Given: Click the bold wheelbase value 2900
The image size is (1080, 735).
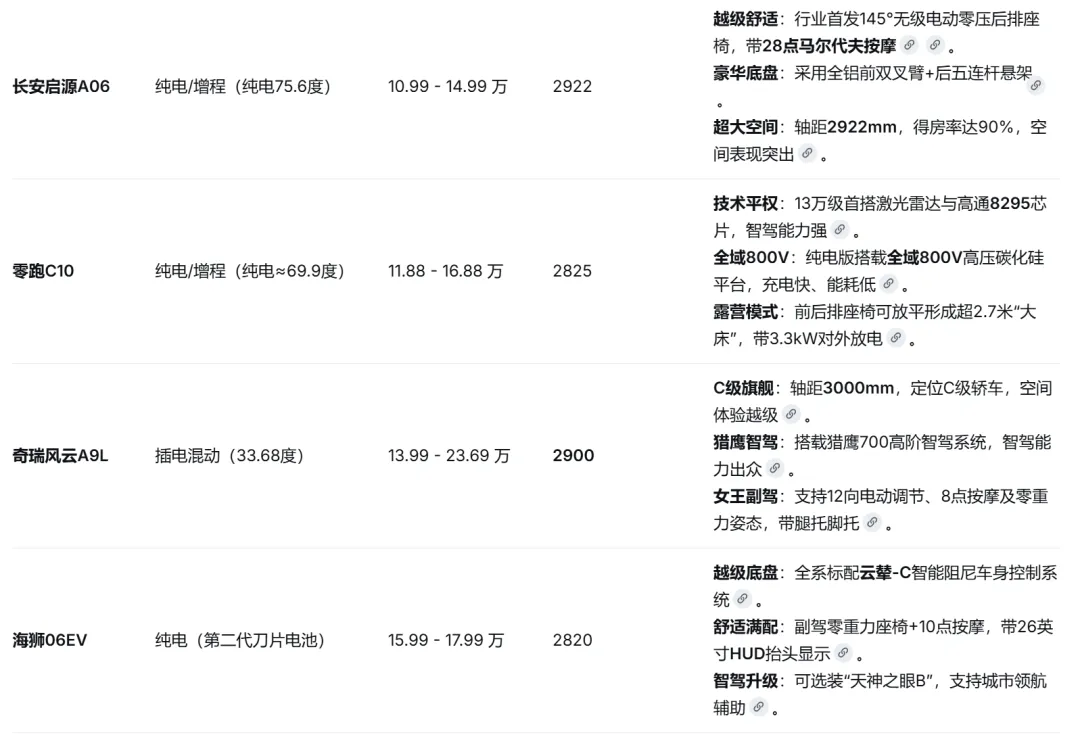Looking at the screenshot, I should pos(573,455).
